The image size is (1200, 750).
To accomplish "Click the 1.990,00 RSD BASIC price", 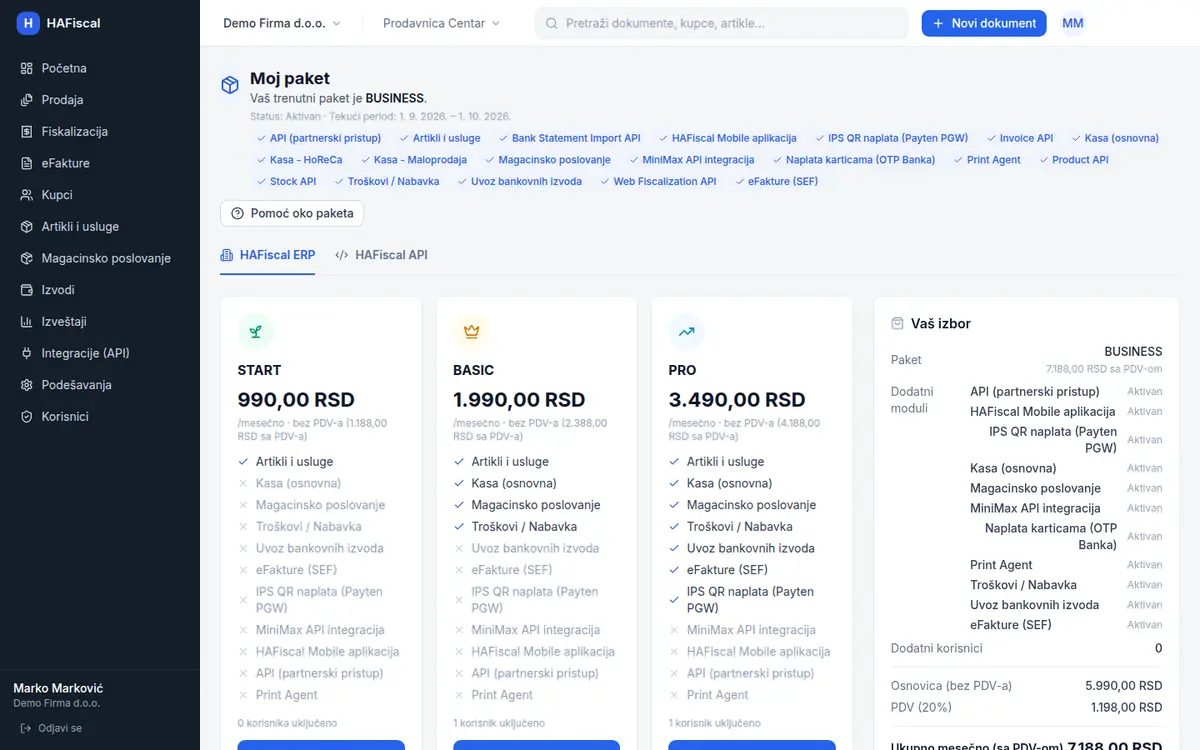I will click(x=519, y=400).
